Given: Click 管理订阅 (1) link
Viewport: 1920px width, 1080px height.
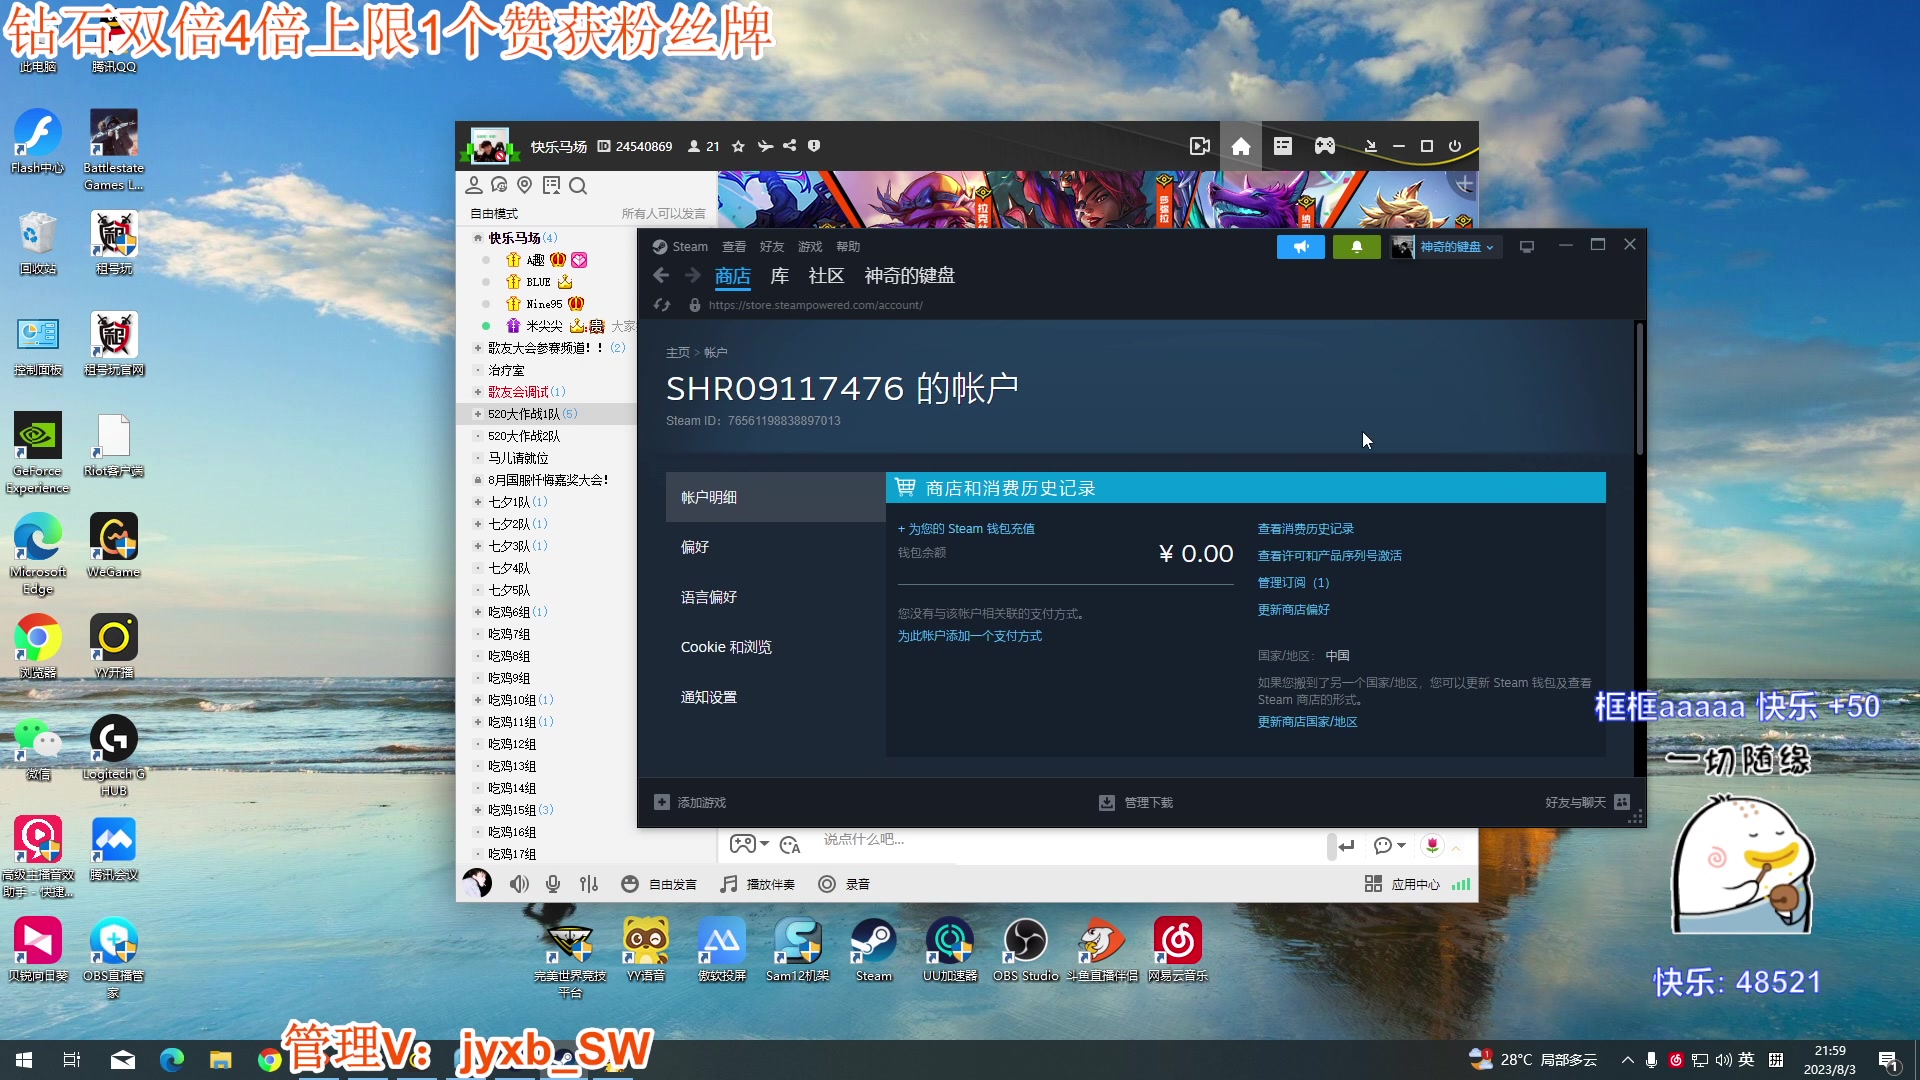Looking at the screenshot, I should [1293, 583].
